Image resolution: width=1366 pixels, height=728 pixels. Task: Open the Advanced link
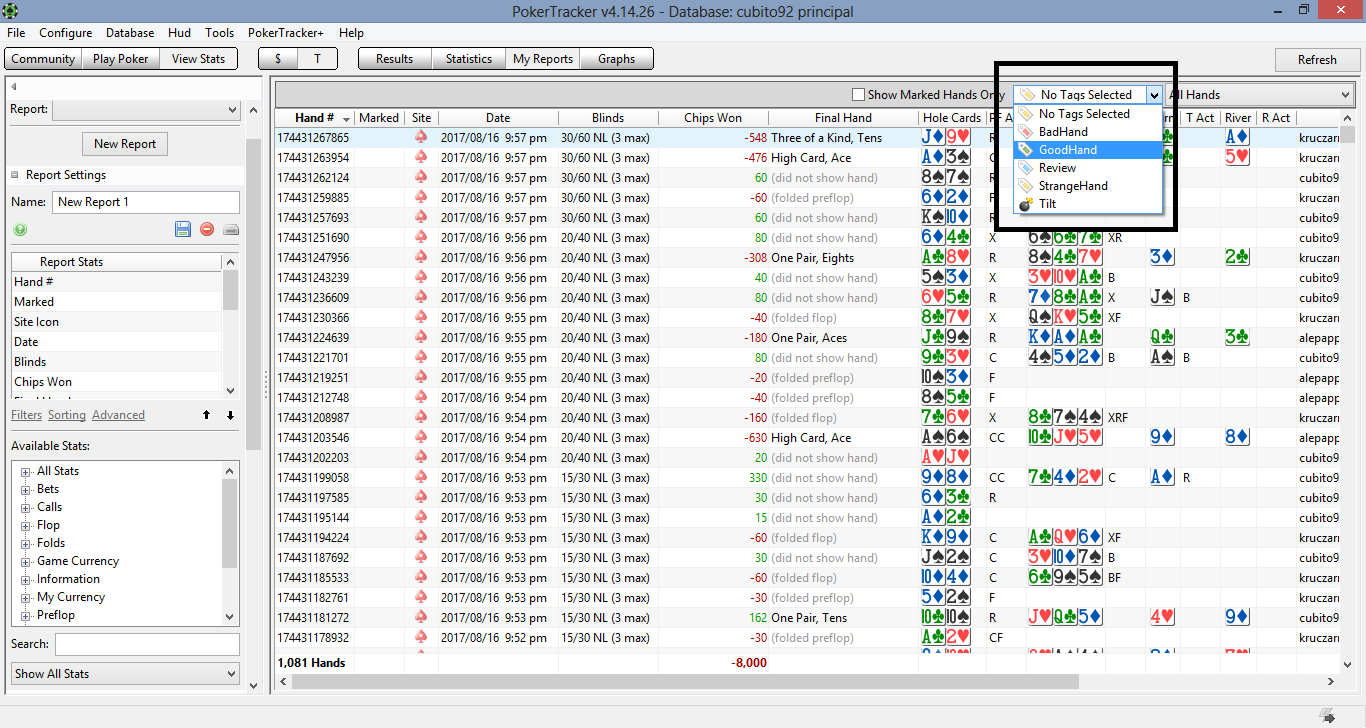[118, 415]
